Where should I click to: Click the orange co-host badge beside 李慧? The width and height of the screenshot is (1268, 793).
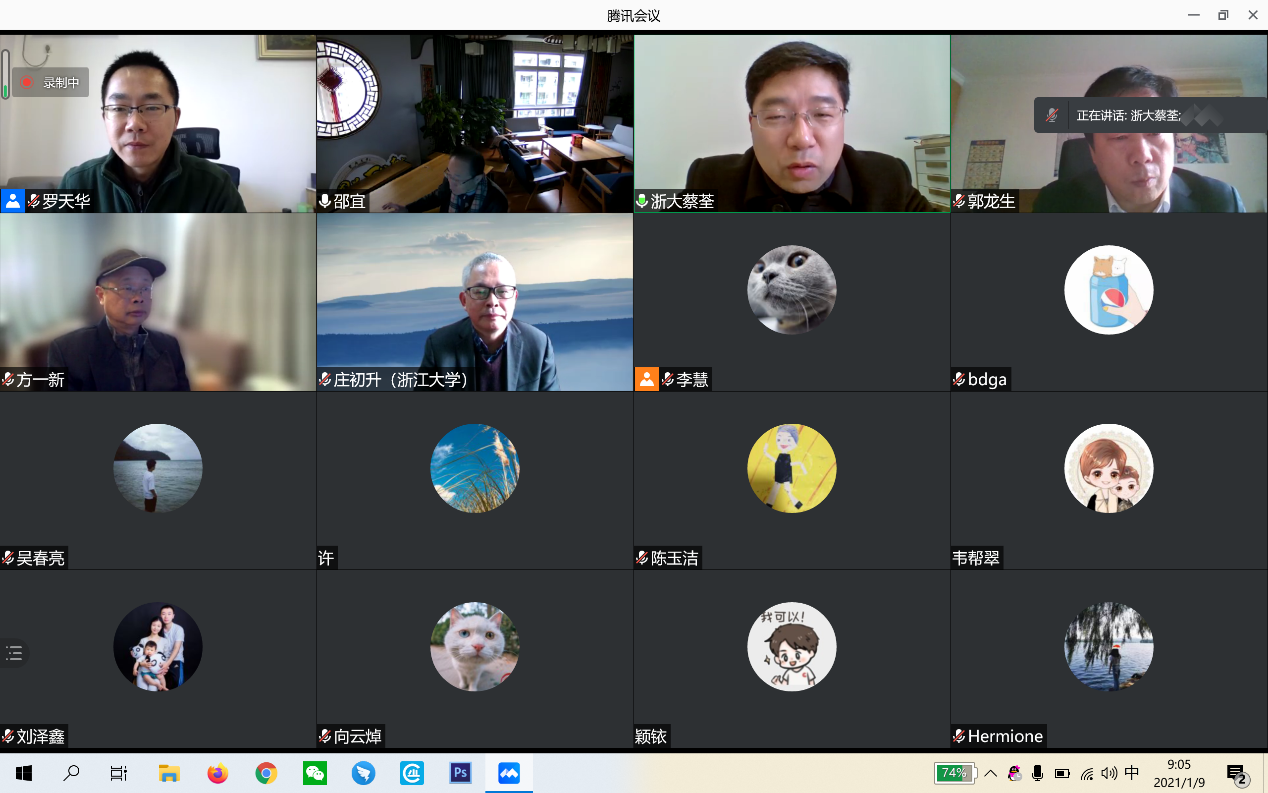(646, 379)
